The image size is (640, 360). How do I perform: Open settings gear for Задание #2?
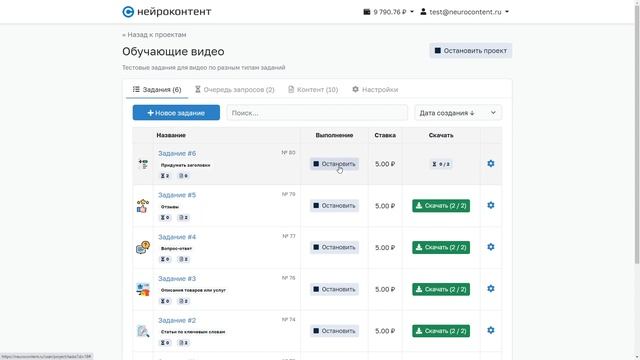point(491,330)
